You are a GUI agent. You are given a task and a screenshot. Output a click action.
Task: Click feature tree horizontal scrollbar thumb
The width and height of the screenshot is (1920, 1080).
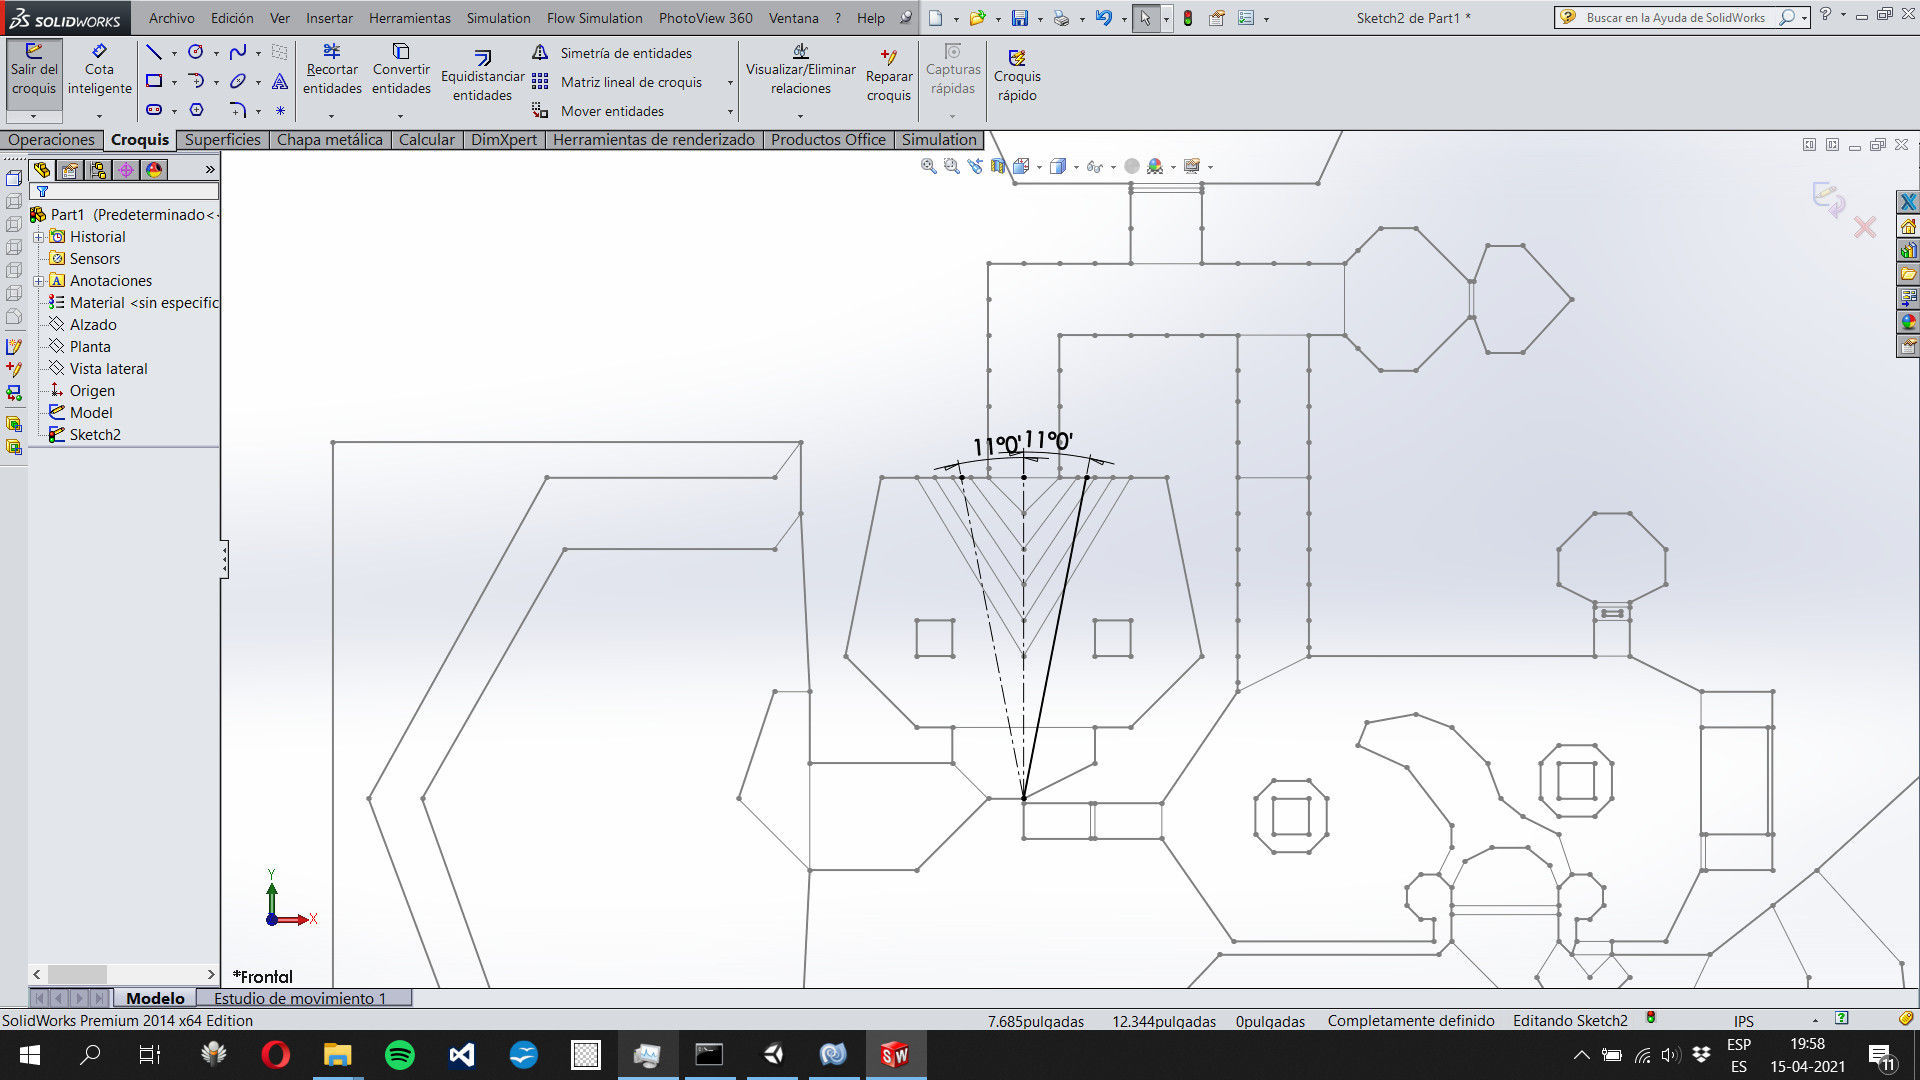pos(77,974)
